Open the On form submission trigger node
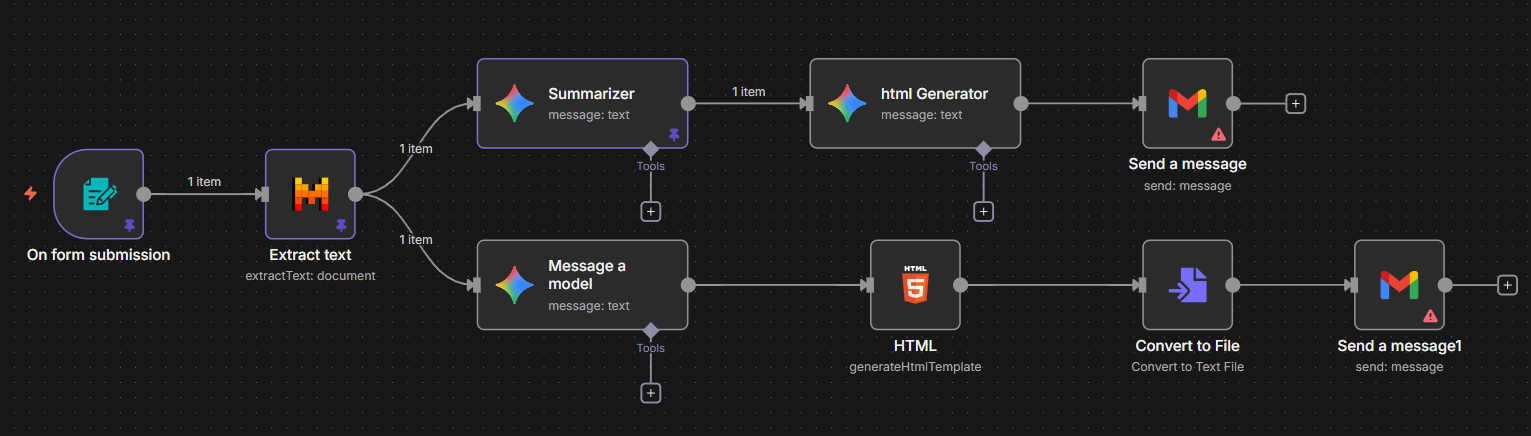The image size is (1531, 436). pos(98,194)
